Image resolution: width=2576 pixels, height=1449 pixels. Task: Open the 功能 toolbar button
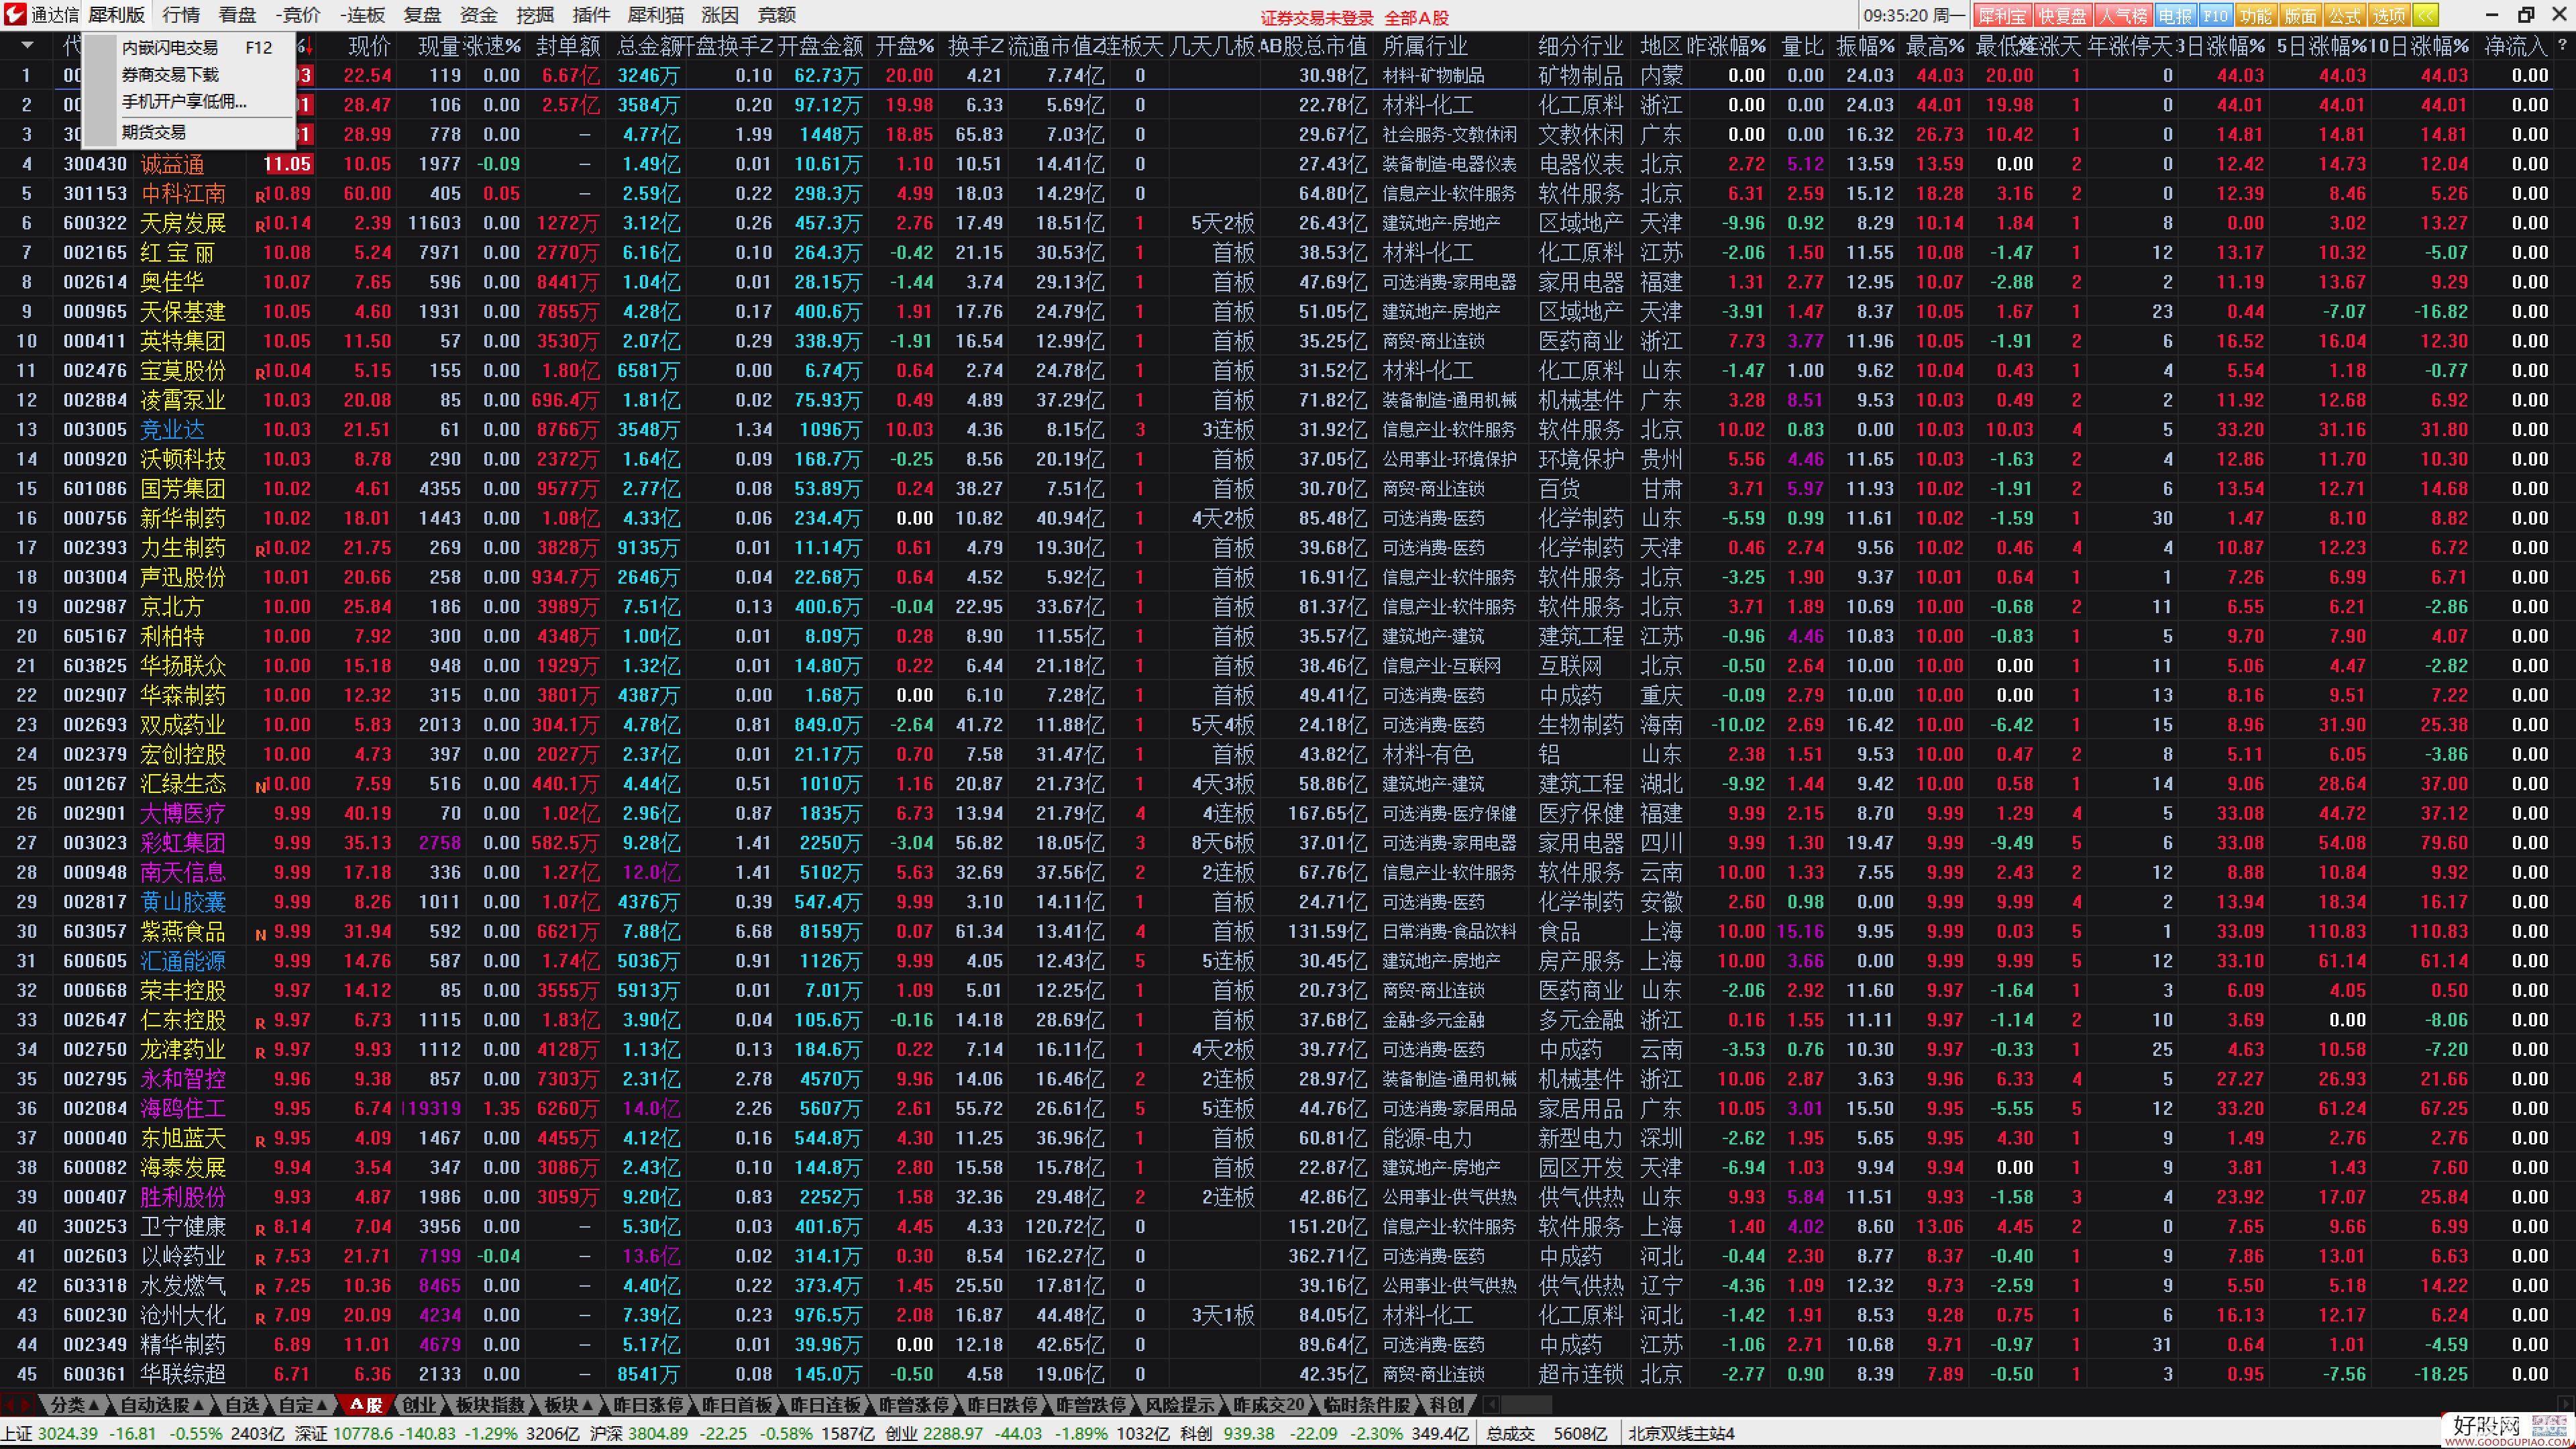coord(2256,15)
